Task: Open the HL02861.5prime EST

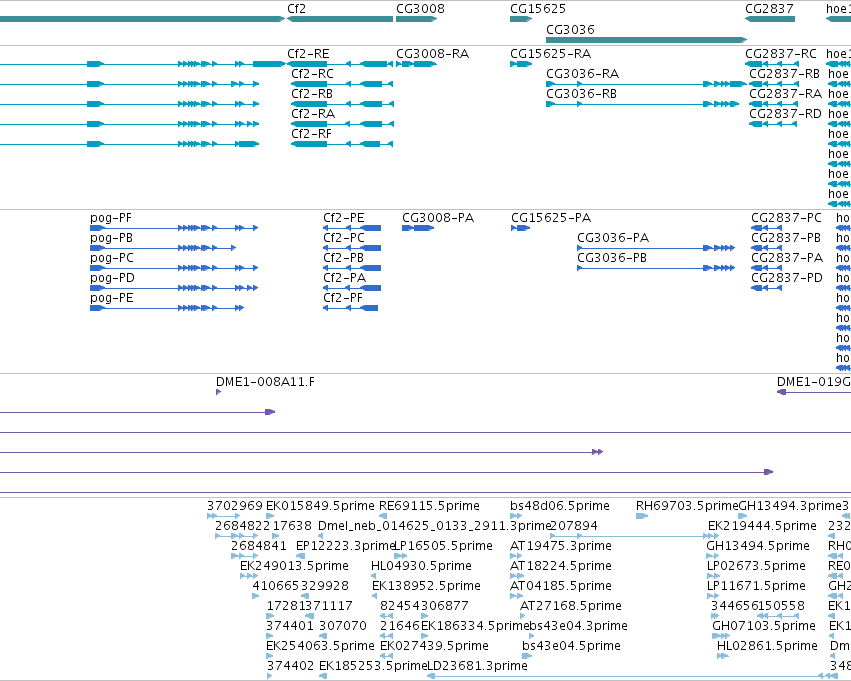Action: point(723,657)
